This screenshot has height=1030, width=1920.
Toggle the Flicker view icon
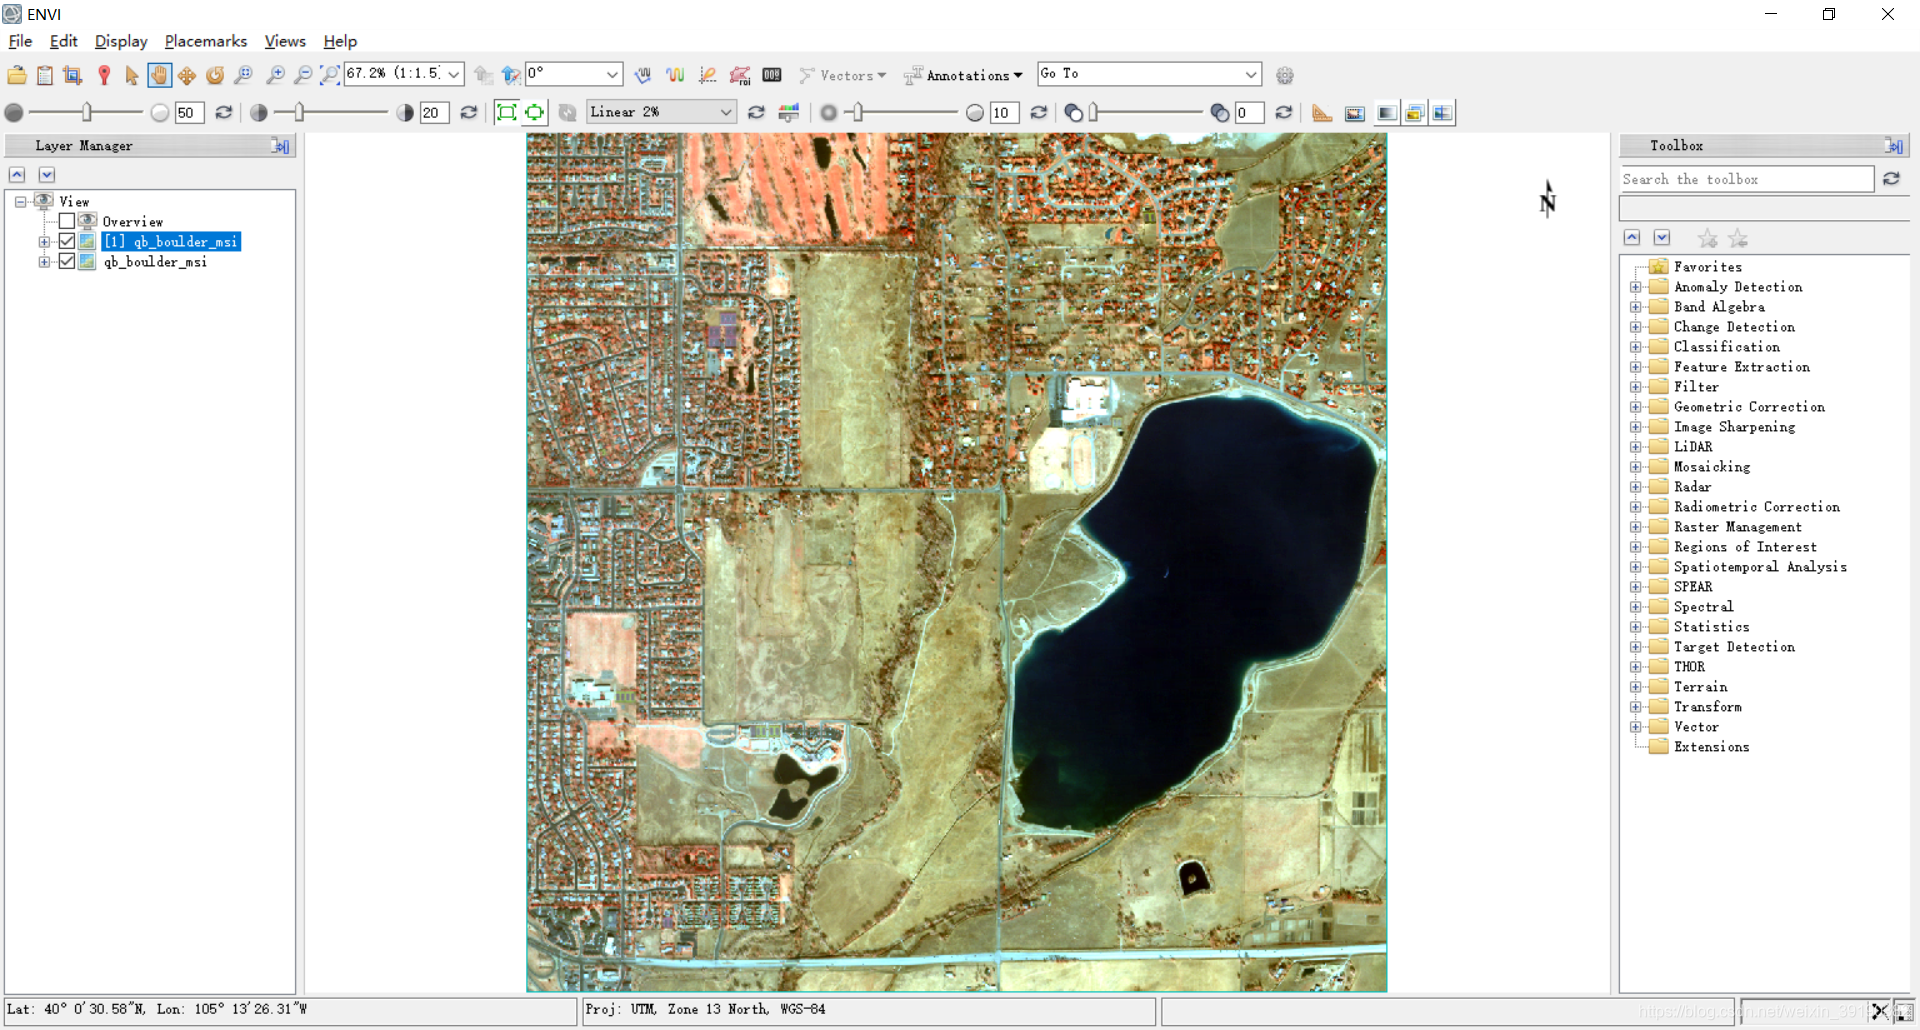coord(1414,113)
